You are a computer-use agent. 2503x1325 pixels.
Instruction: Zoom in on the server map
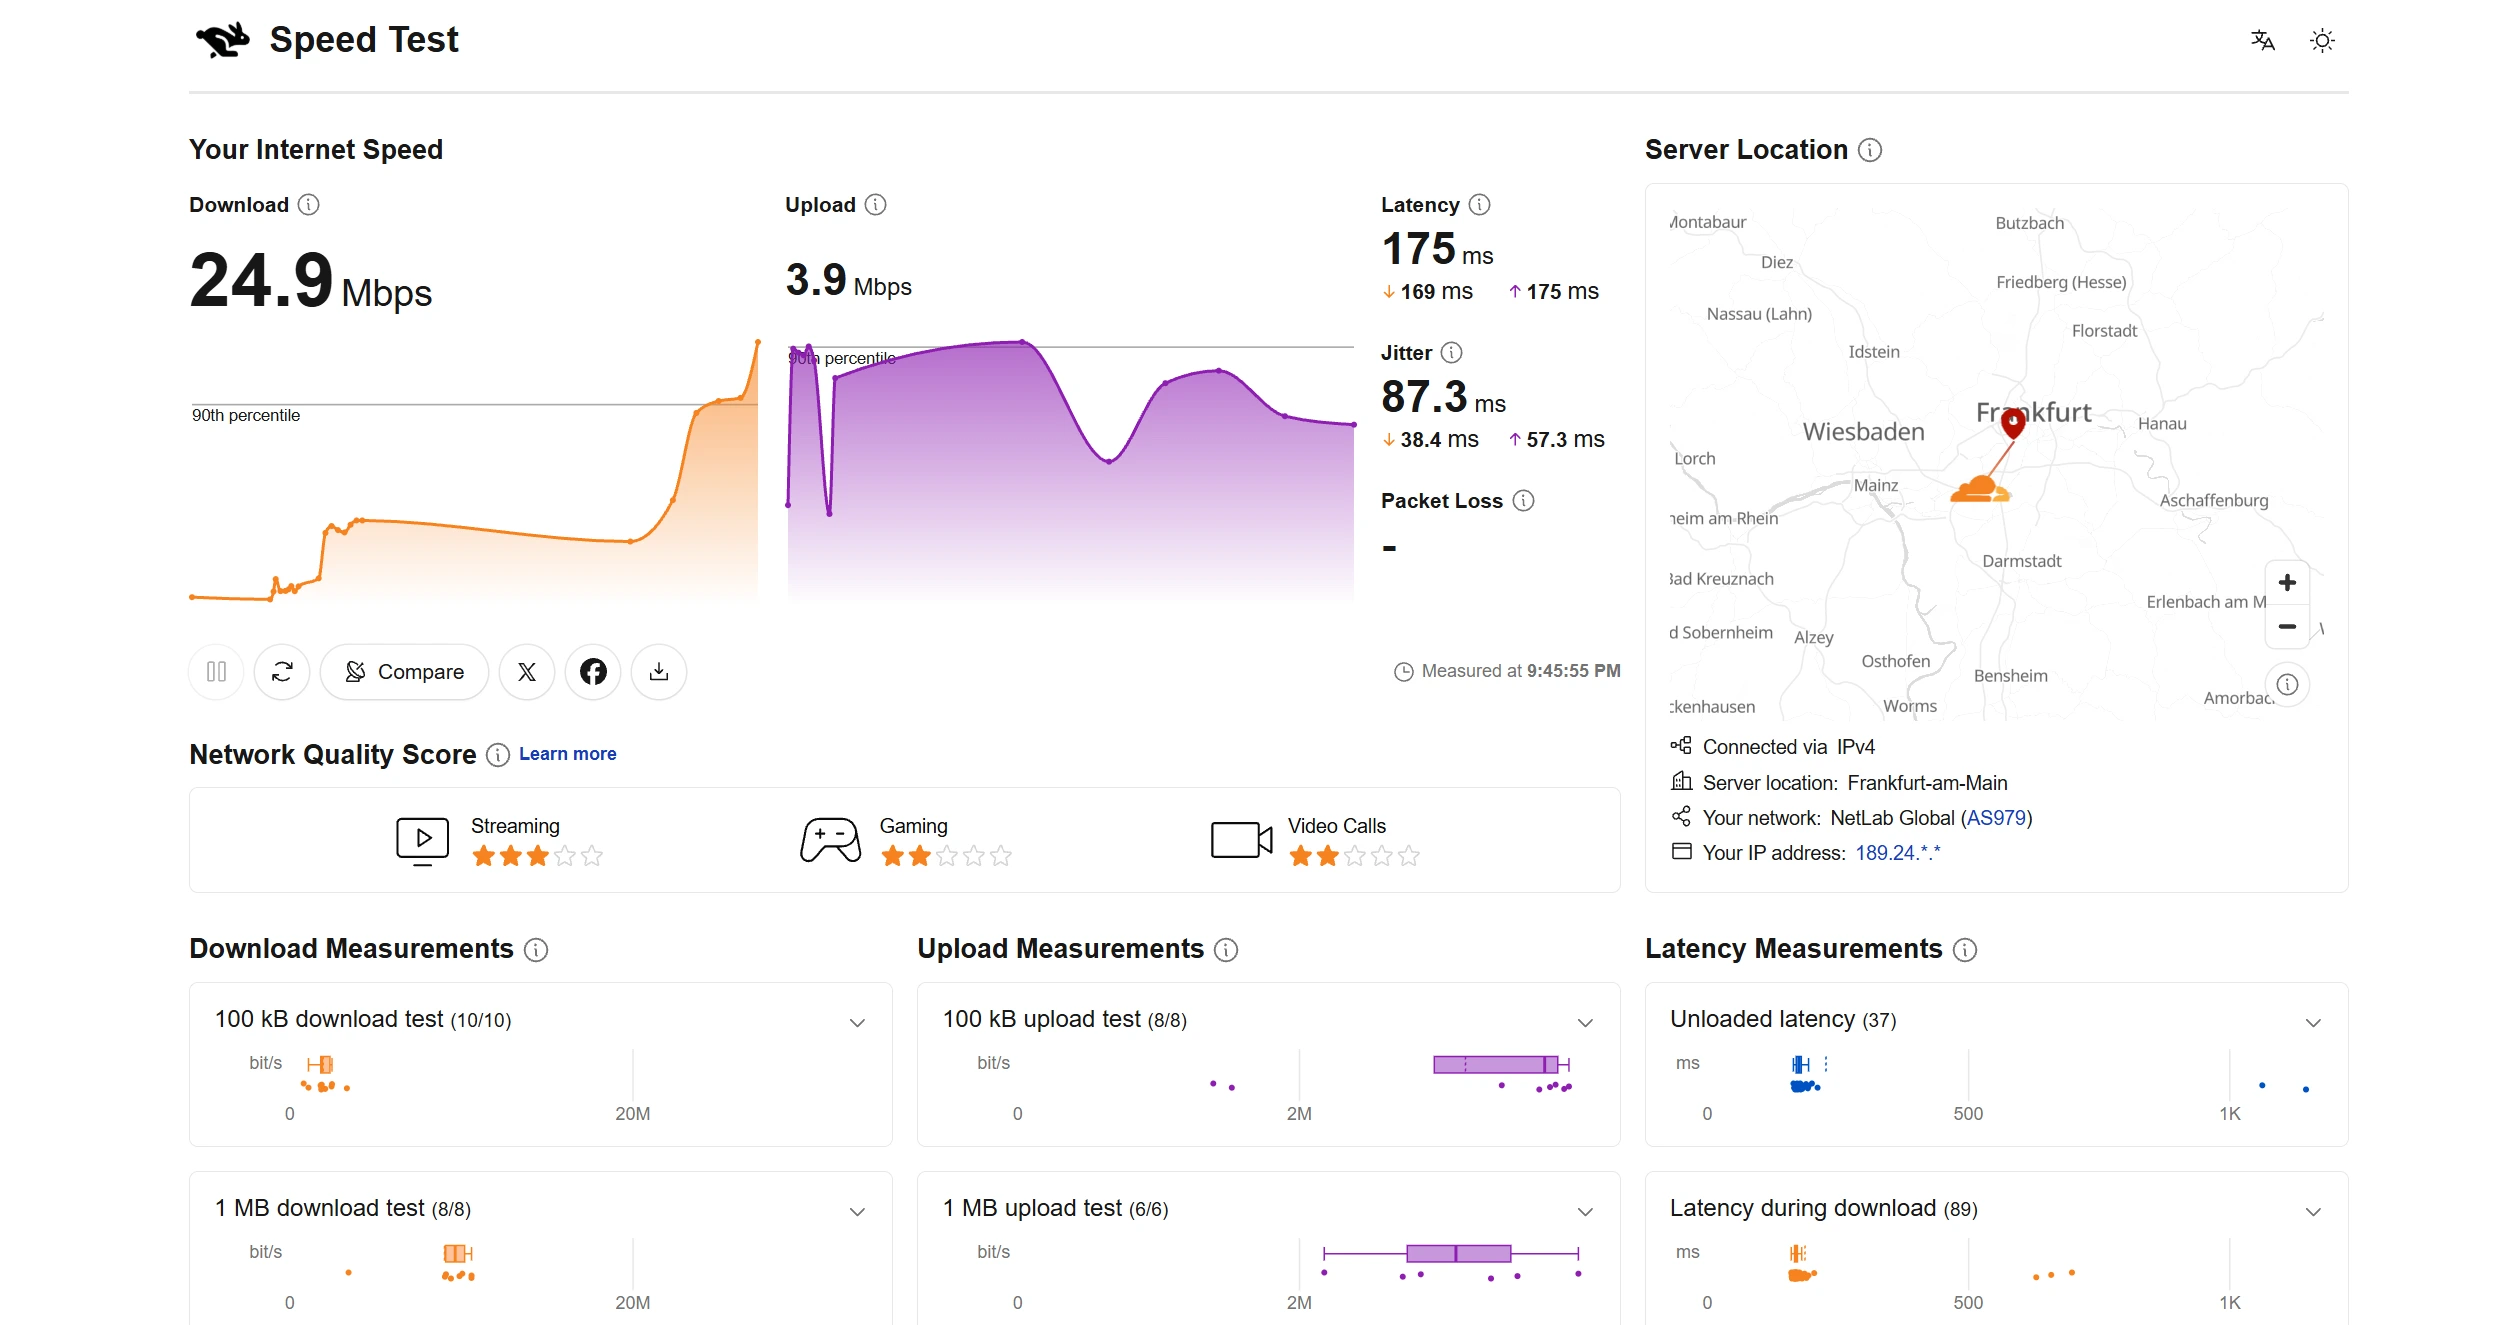(x=2287, y=583)
